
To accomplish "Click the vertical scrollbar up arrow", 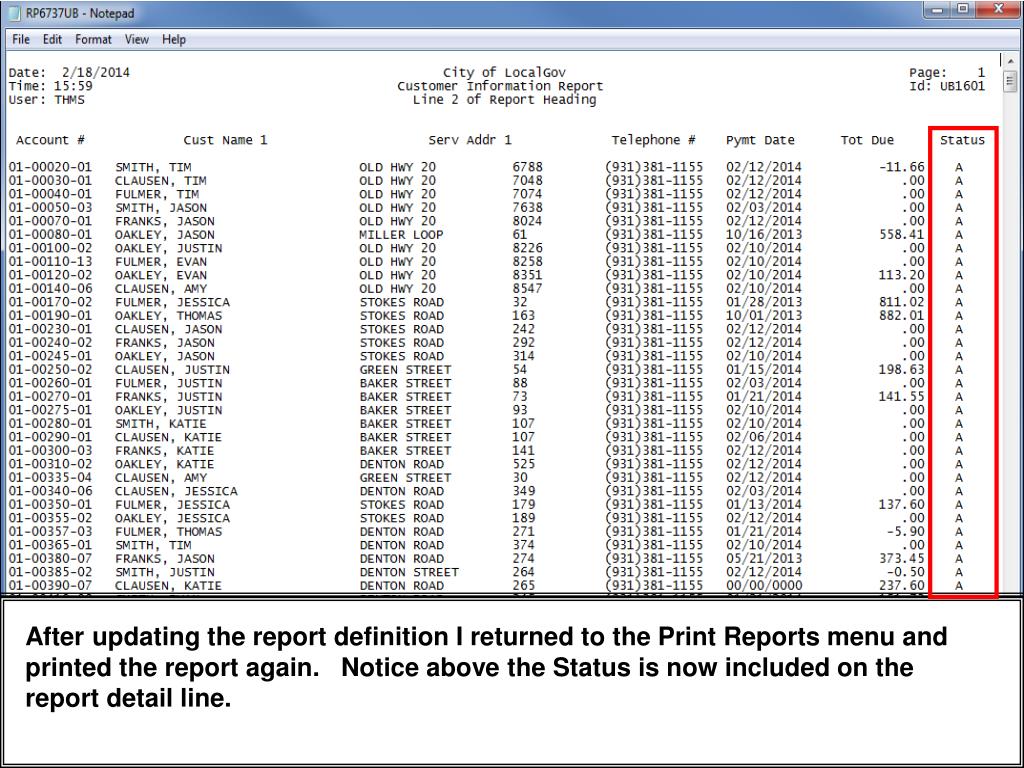I will click(1010, 61).
